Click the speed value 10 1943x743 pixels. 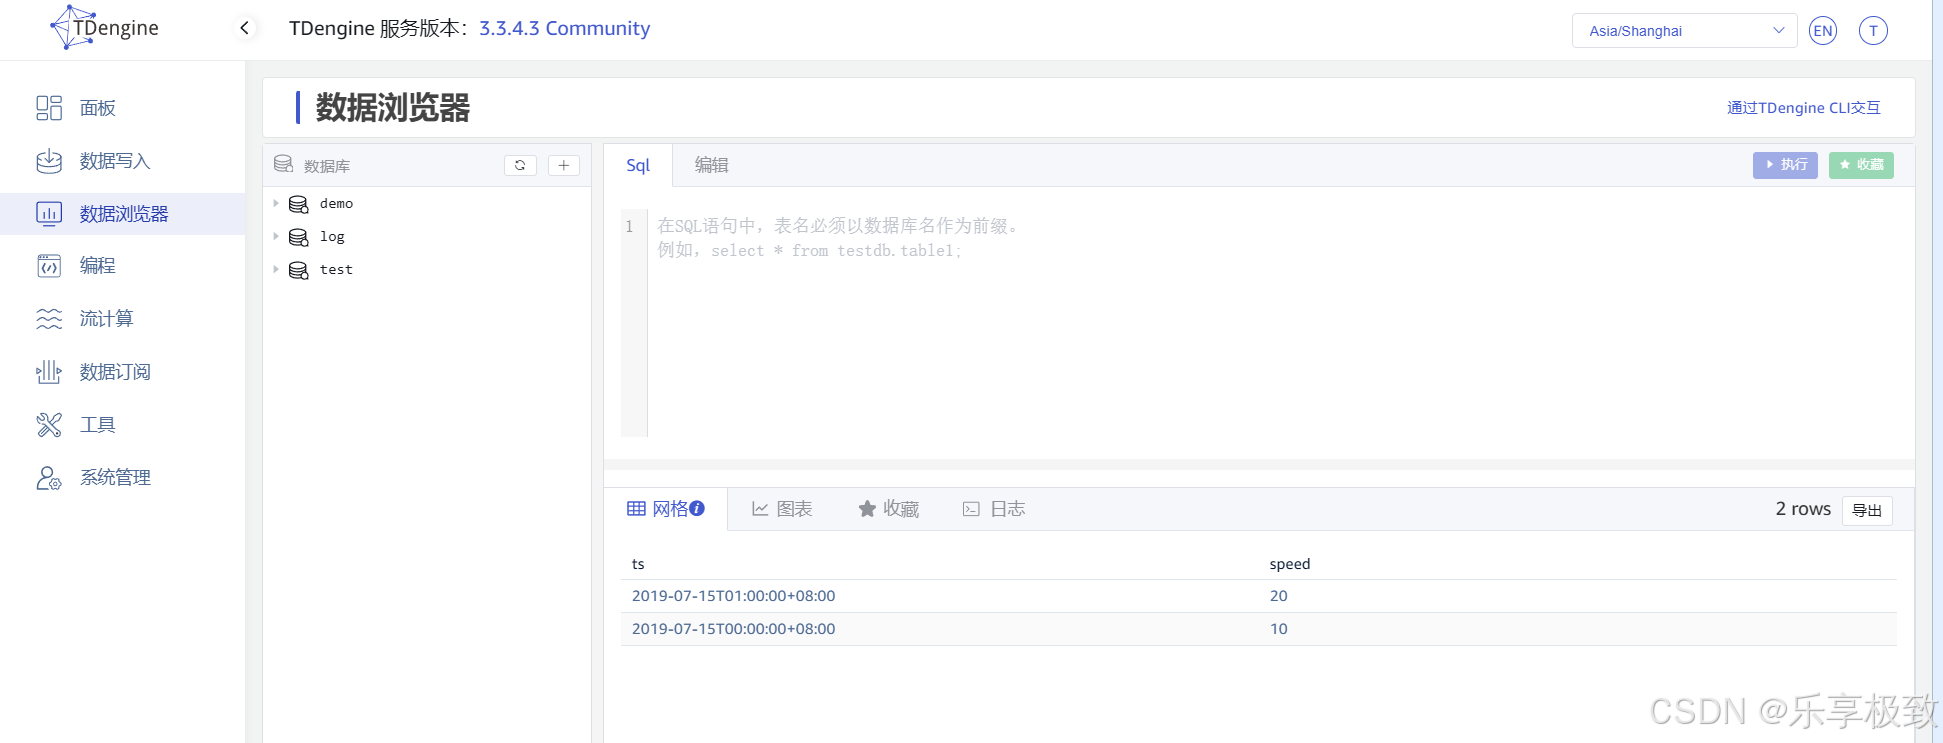[x=1278, y=629]
